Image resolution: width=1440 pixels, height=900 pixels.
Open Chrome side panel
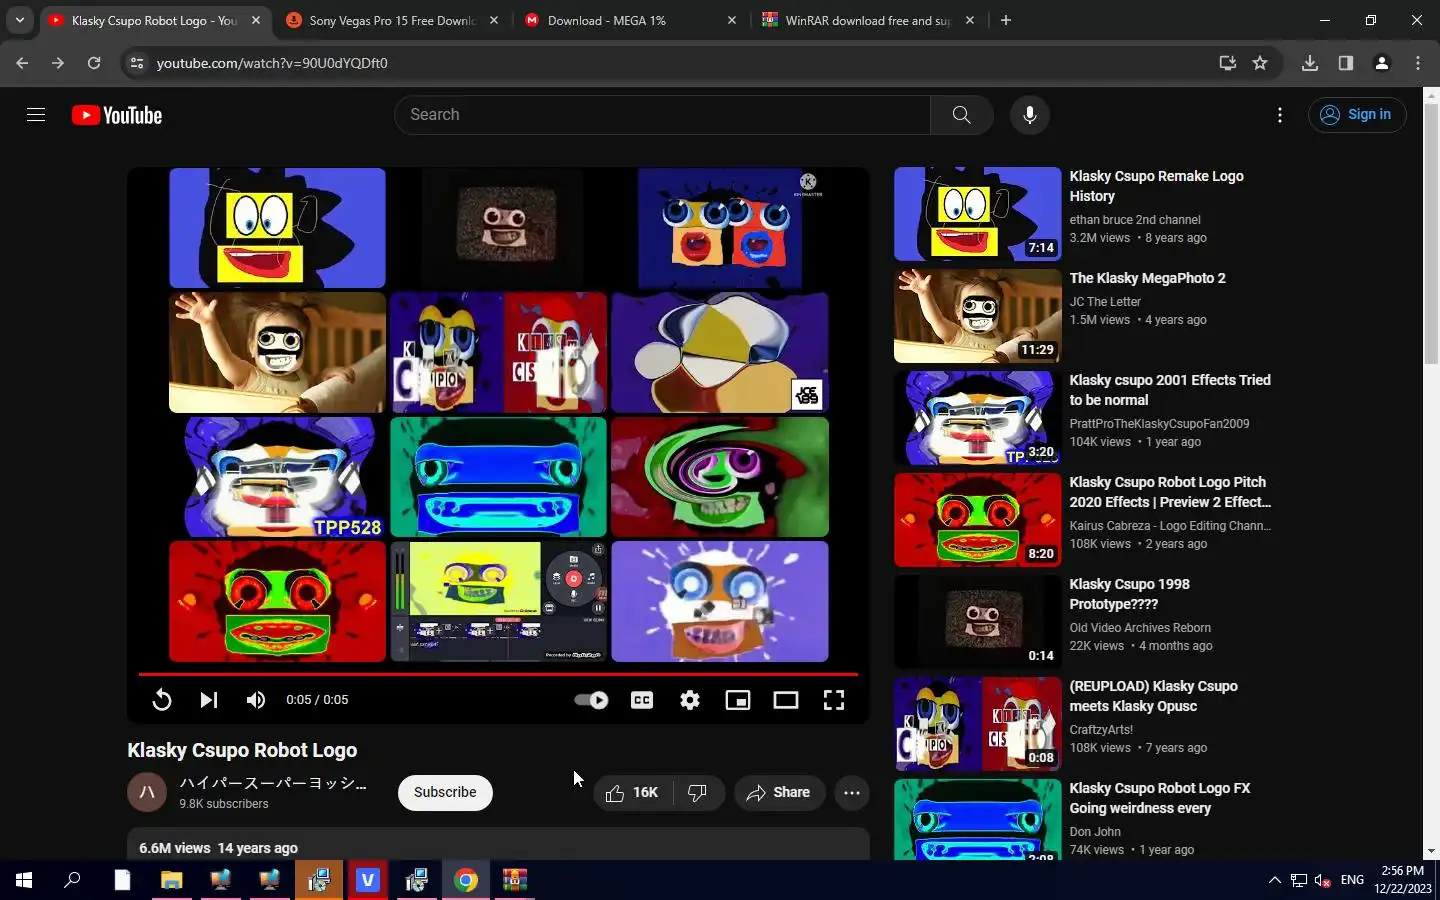pyautogui.click(x=1346, y=63)
